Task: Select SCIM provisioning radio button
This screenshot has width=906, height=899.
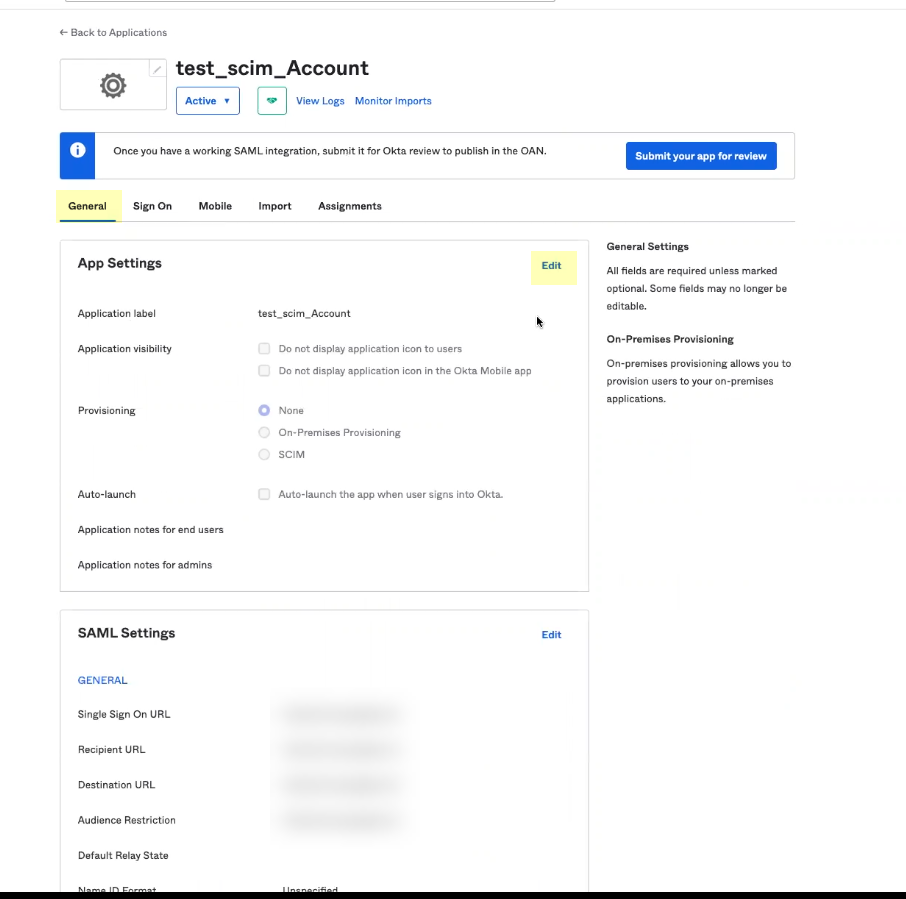Action: click(264, 454)
